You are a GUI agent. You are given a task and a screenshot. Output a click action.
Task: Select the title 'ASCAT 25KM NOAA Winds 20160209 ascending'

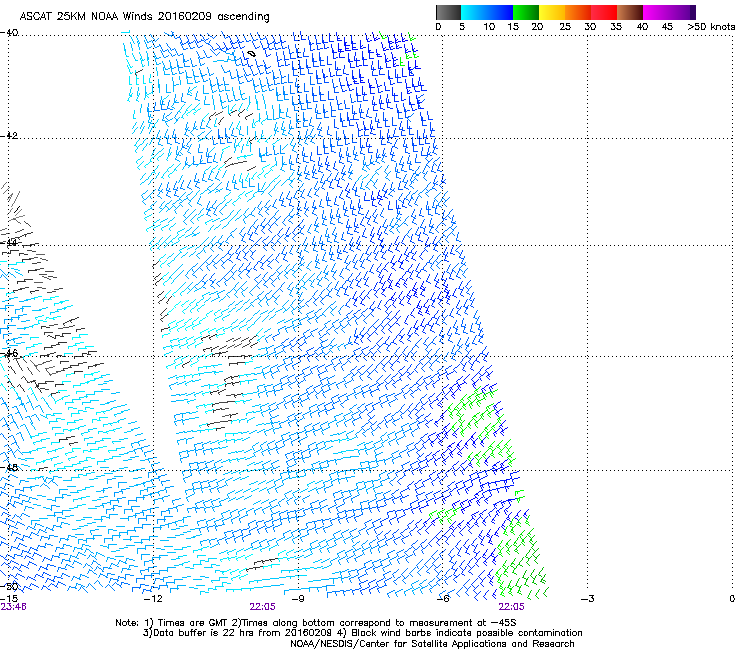click(144, 17)
